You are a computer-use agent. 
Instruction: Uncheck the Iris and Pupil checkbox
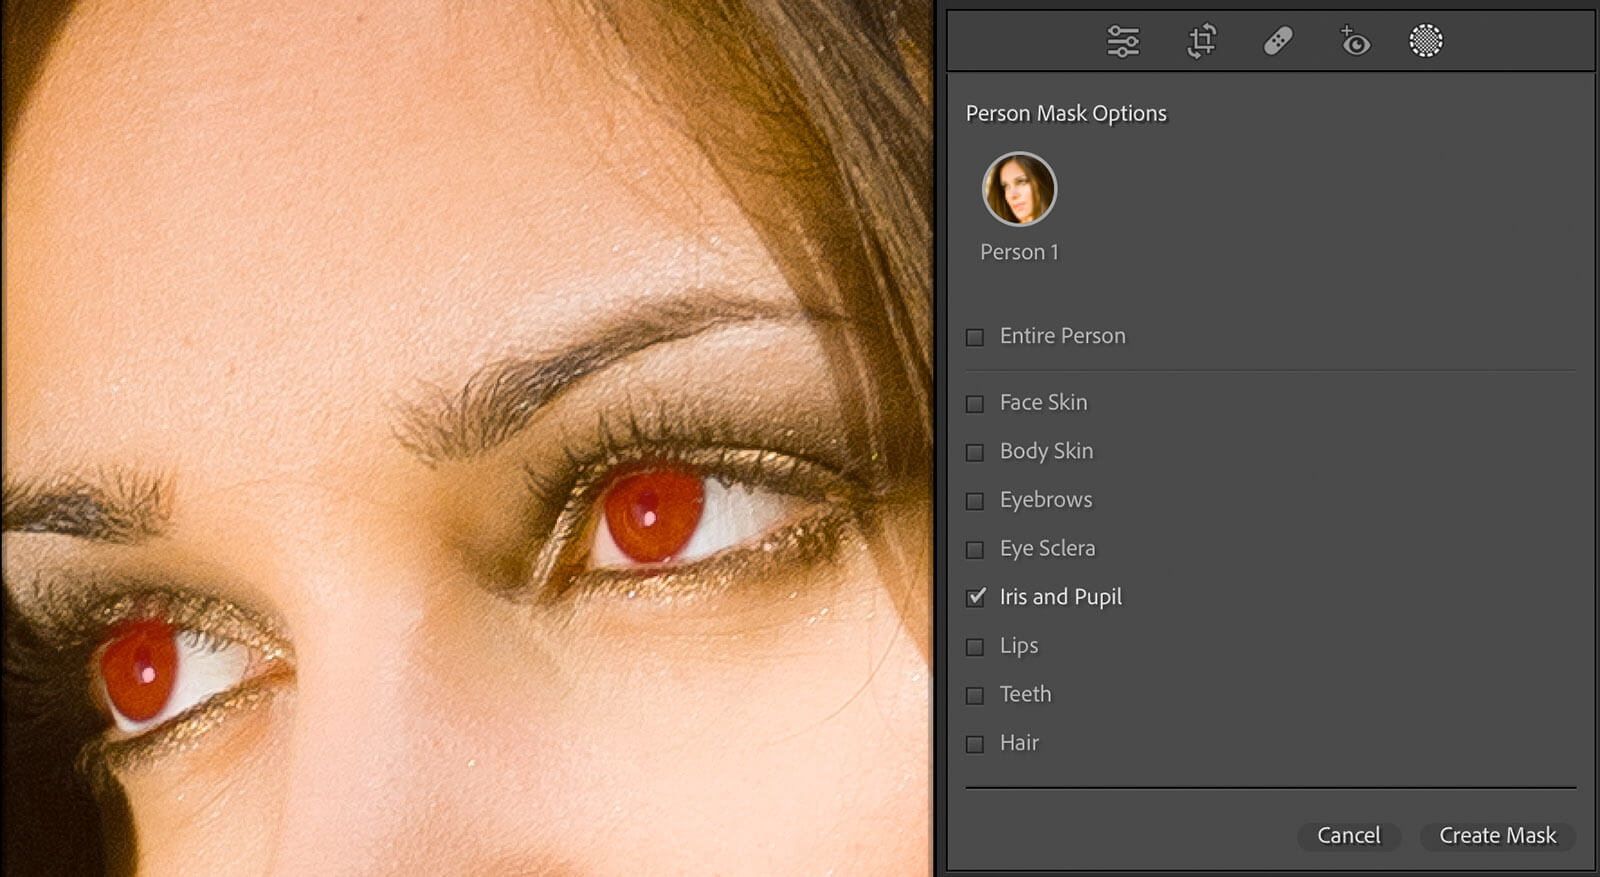(x=976, y=597)
